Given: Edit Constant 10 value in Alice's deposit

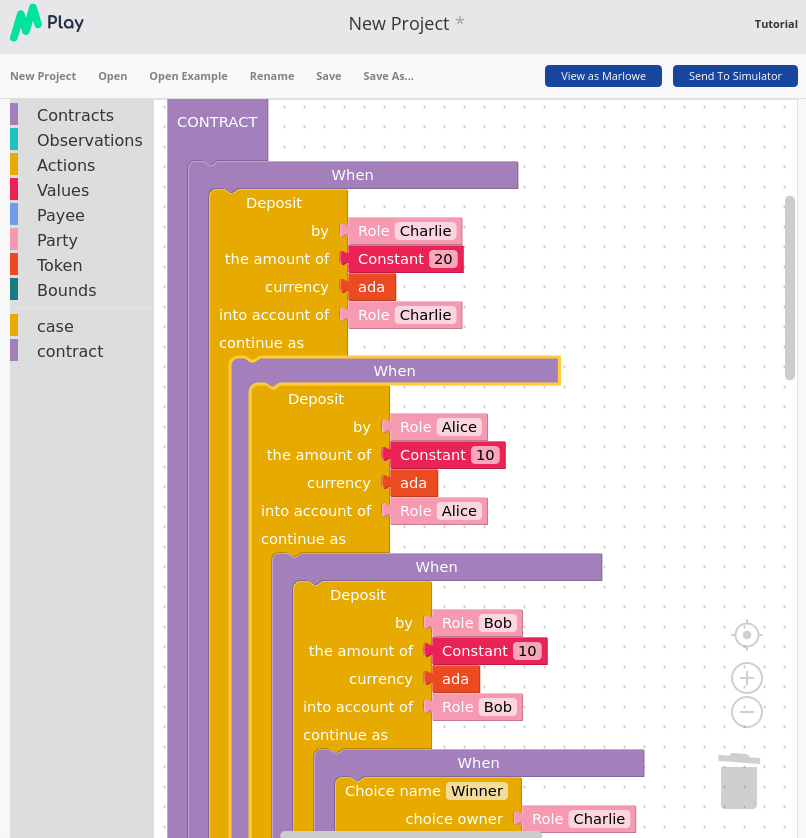Looking at the screenshot, I should [485, 455].
